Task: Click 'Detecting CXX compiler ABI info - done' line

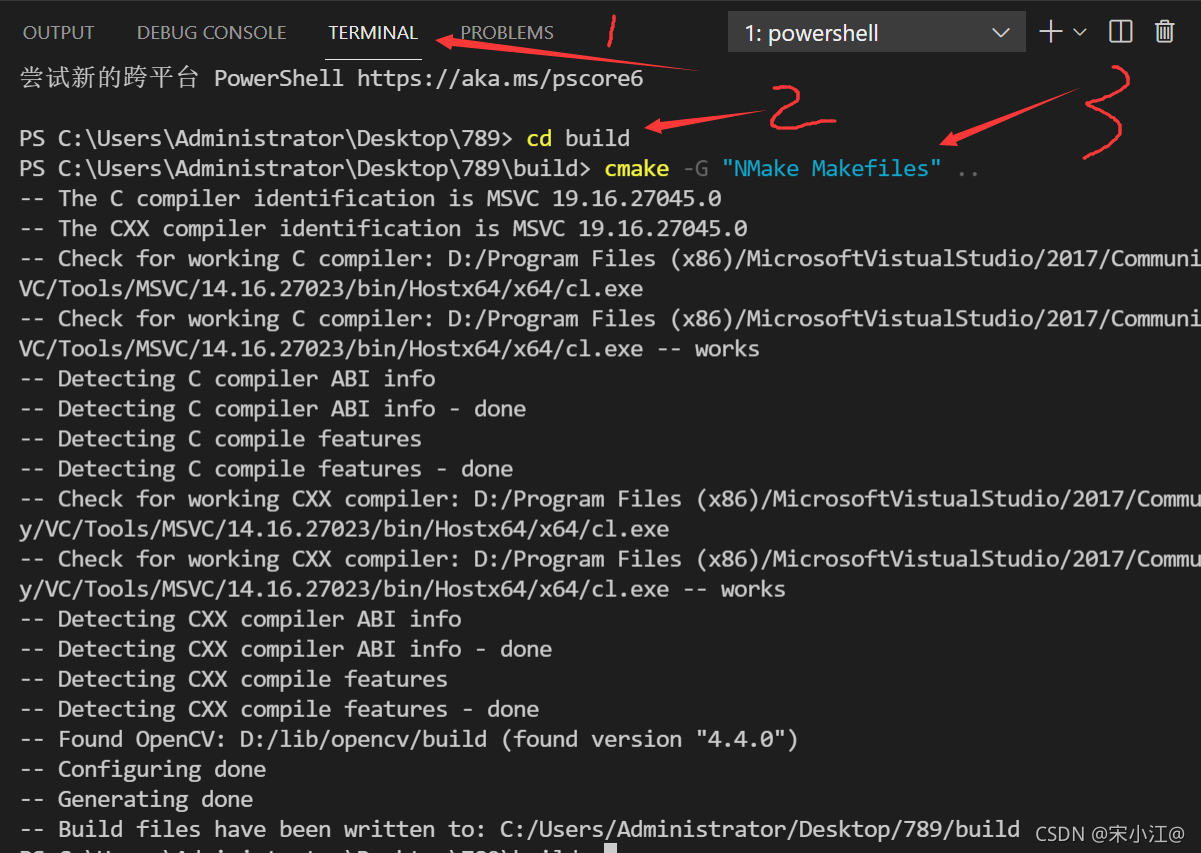Action: tap(285, 648)
